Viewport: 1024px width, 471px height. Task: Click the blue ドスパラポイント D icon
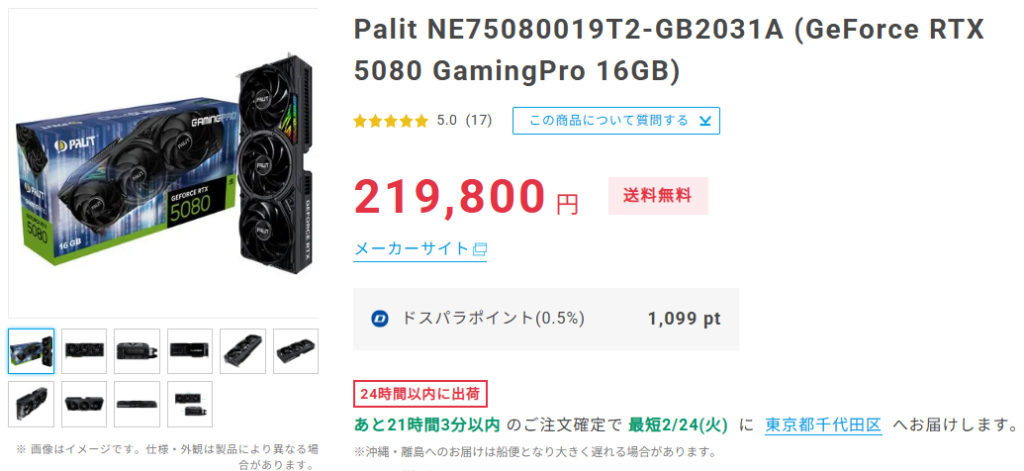pyautogui.click(x=380, y=319)
